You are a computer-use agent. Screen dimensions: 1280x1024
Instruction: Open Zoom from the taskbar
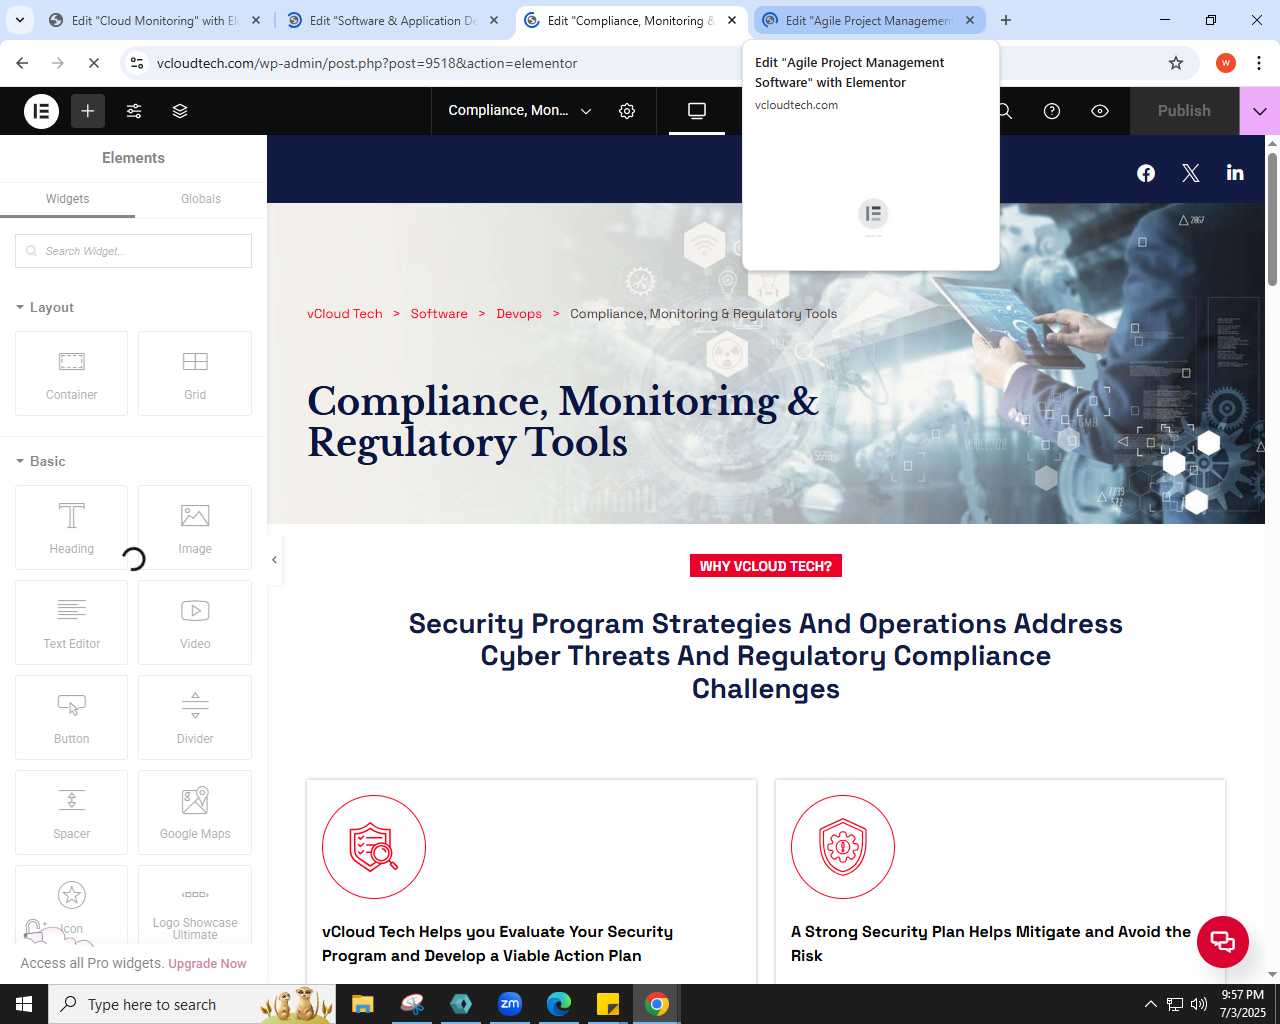coord(510,1004)
